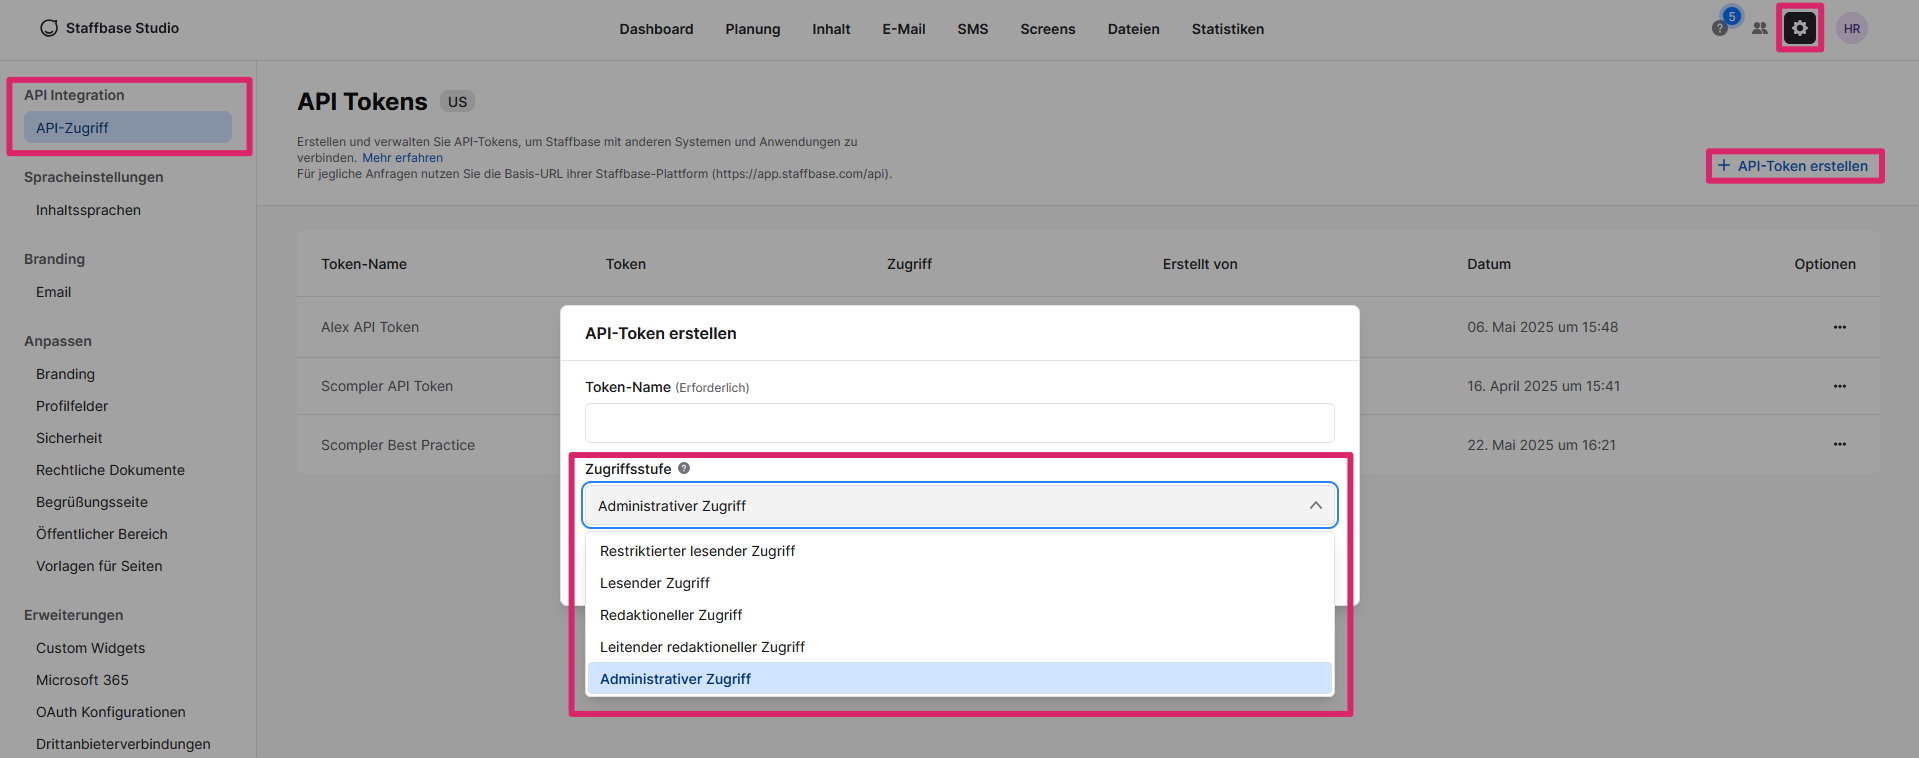Click the Staffbase Studio logo
The image size is (1919, 758).
tap(109, 28)
